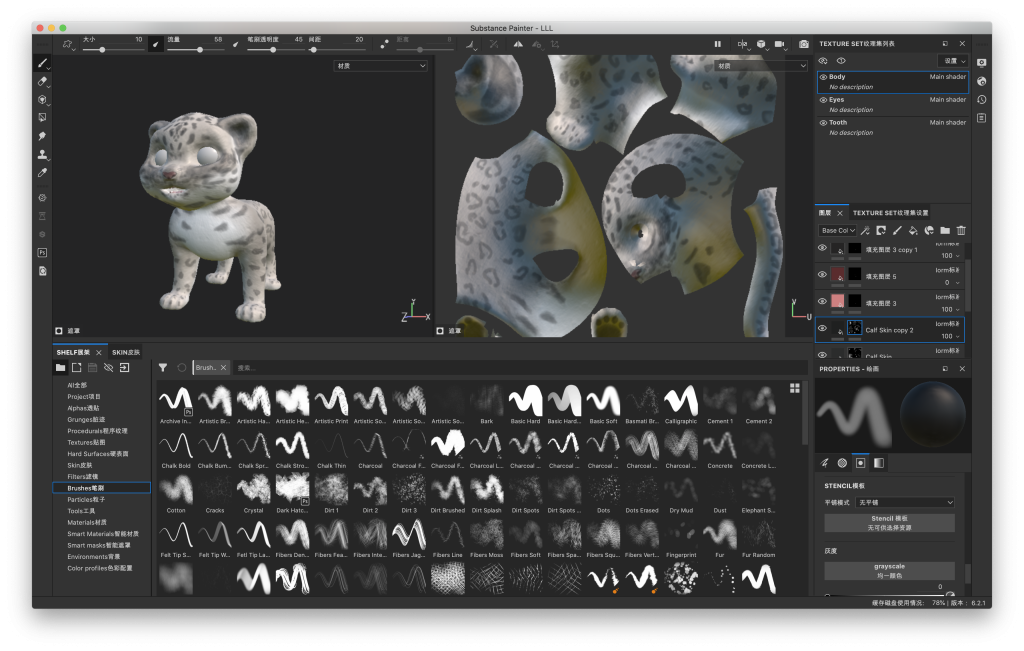Add effect with magic wand icon
The image size is (1024, 651).
click(x=865, y=230)
